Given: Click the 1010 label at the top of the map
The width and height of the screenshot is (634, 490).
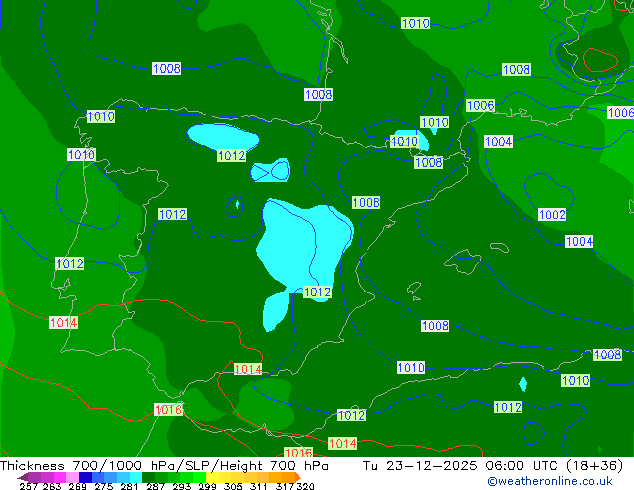Looking at the screenshot, I should (x=416, y=23).
